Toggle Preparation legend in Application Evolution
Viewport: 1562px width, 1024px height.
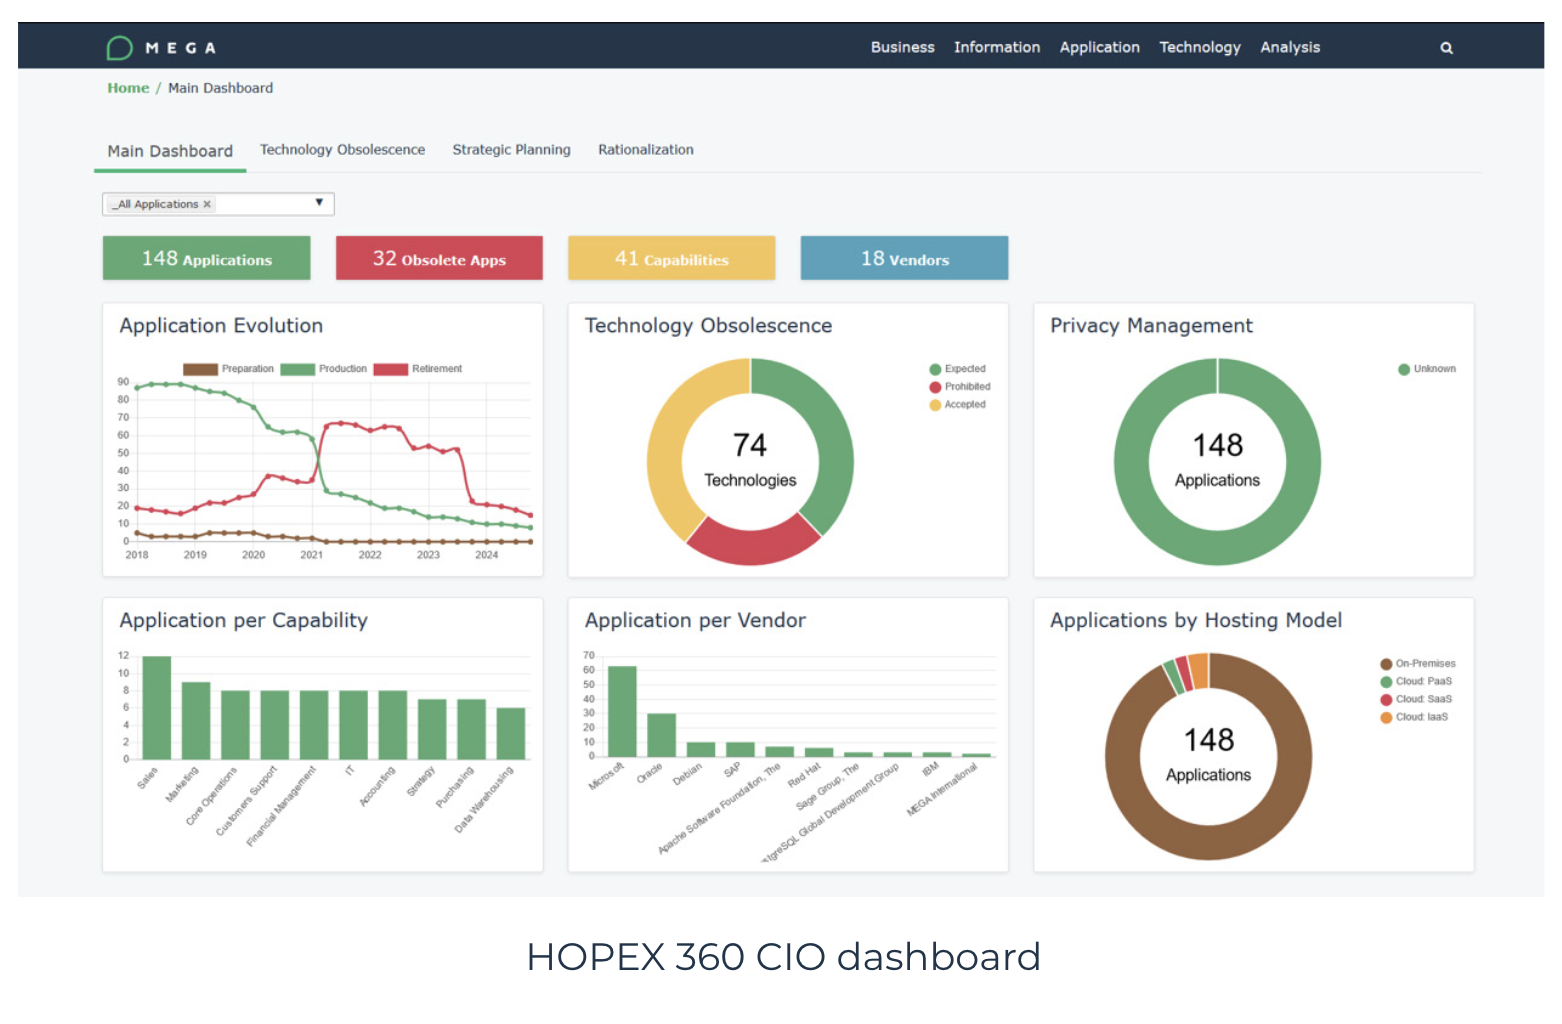228,369
